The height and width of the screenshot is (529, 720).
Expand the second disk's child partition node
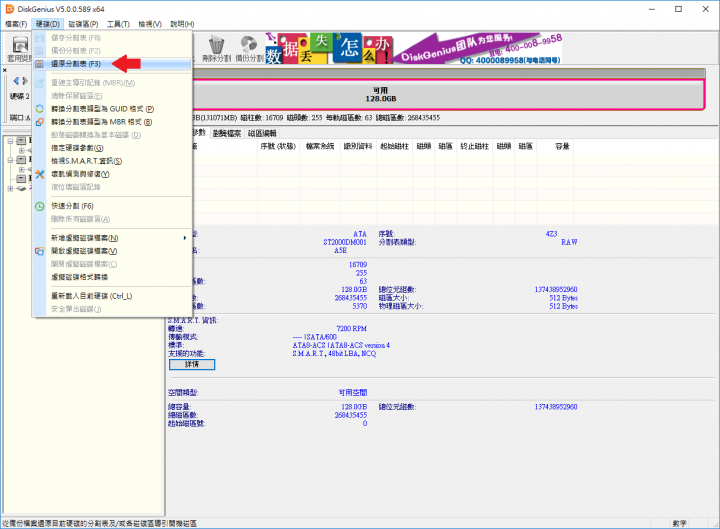22,169
